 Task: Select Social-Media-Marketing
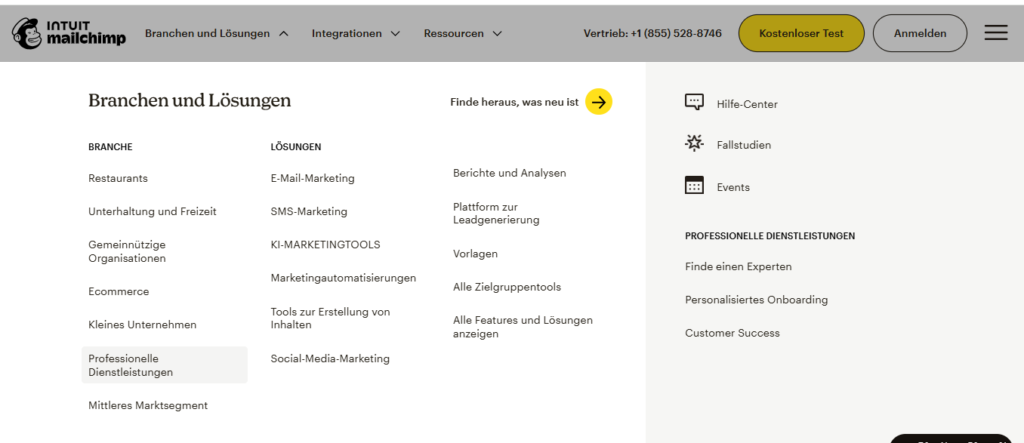330,359
